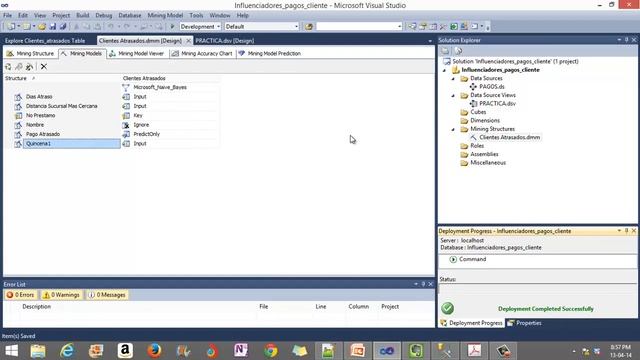Click the Description column header in Error List
Image resolution: width=640 pixels, height=360 pixels.
[37, 307]
